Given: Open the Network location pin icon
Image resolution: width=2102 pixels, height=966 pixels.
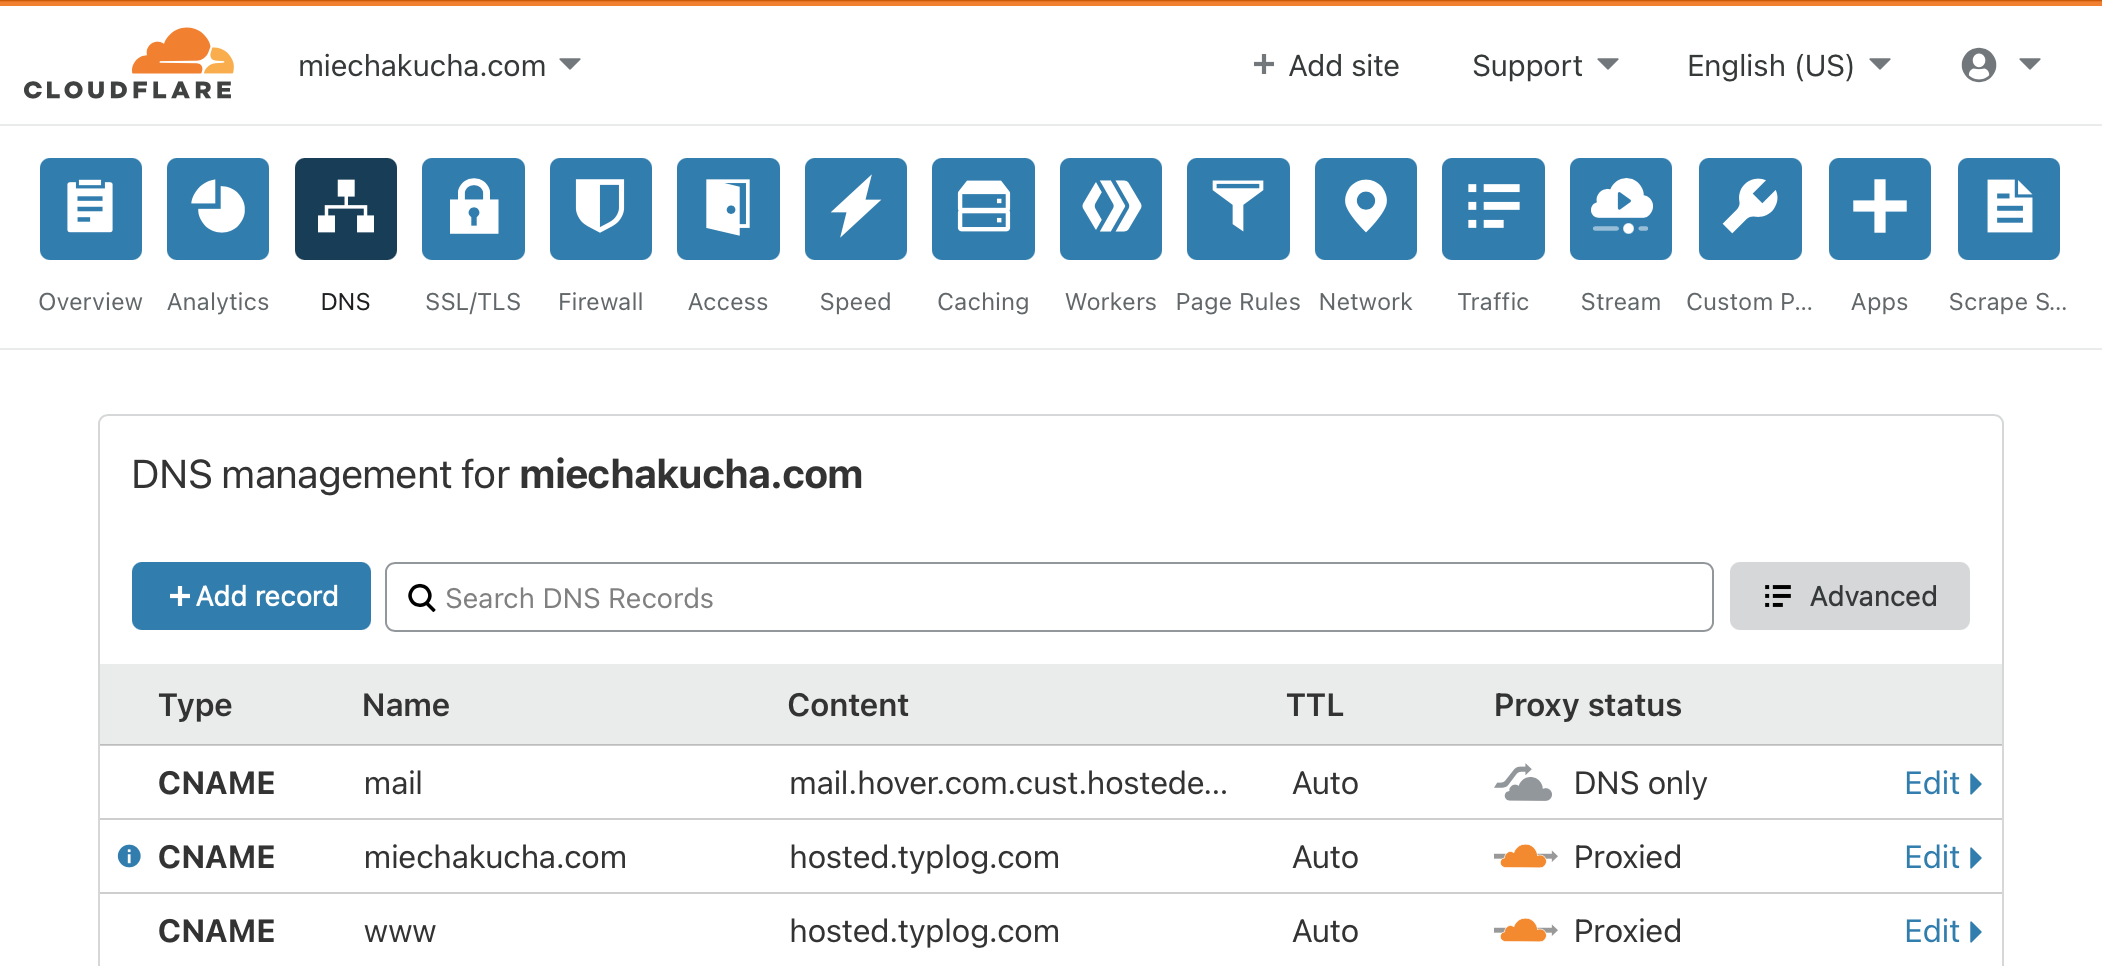Looking at the screenshot, I should tap(1366, 209).
